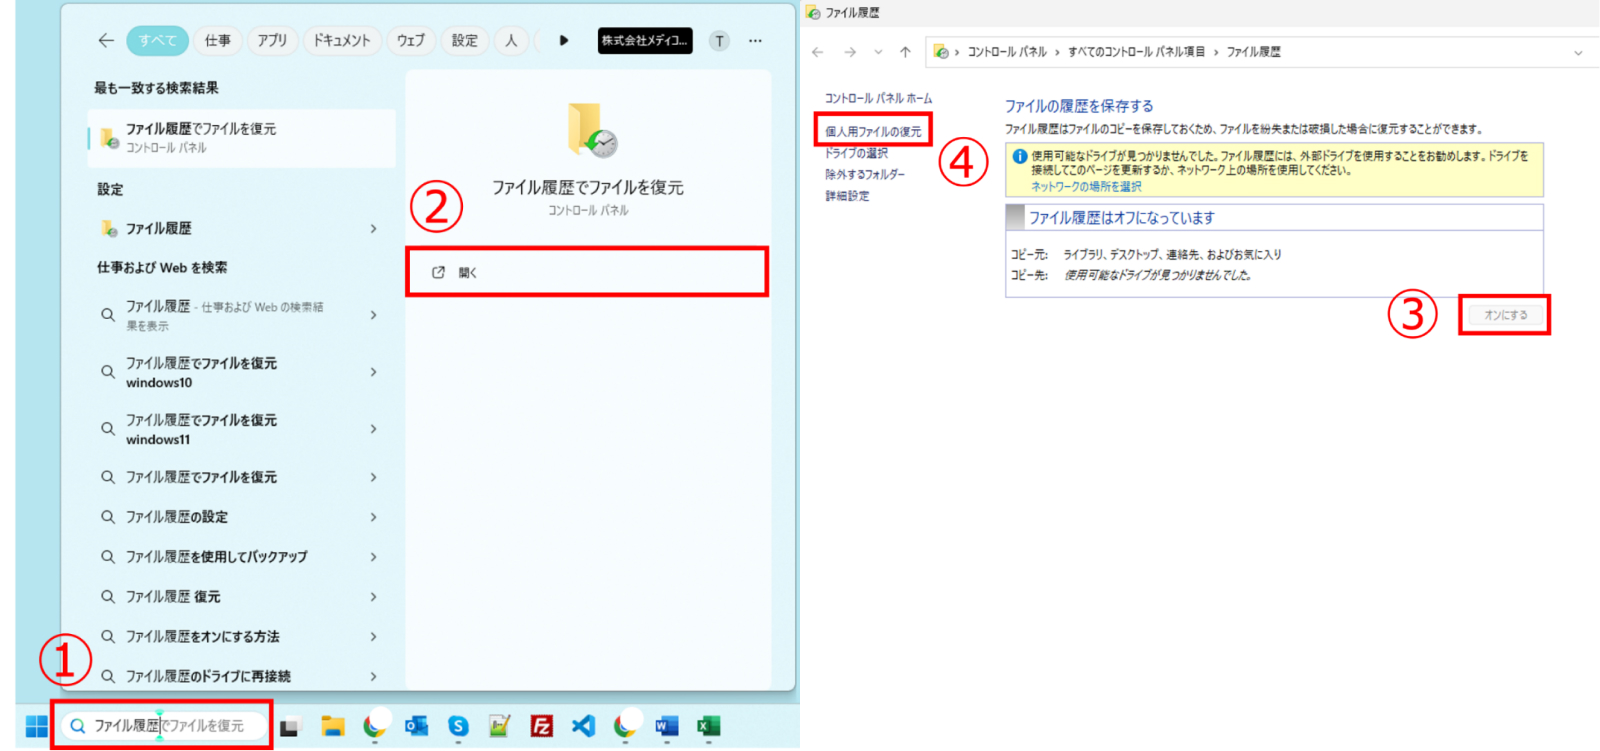Go back in the search panel
The width and height of the screenshot is (1600, 751).
point(106,41)
